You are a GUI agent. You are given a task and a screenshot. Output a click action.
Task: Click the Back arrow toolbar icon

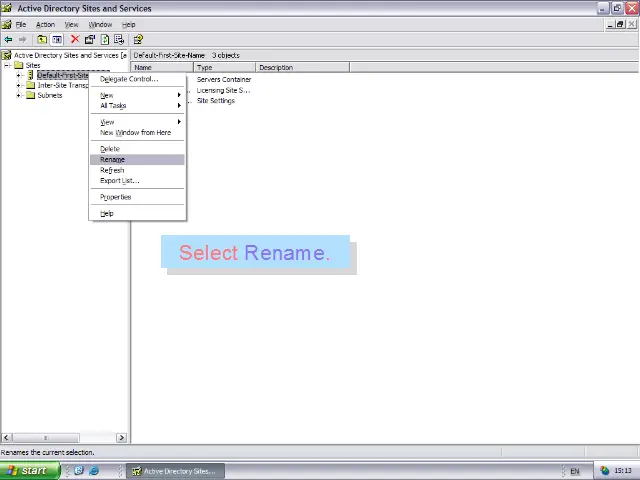coord(8,40)
